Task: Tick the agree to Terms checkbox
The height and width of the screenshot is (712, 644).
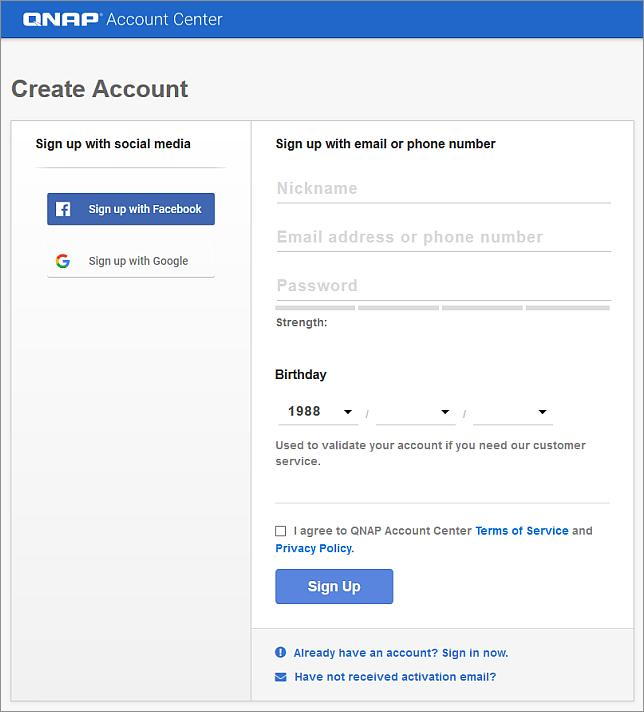Action: click(x=281, y=531)
